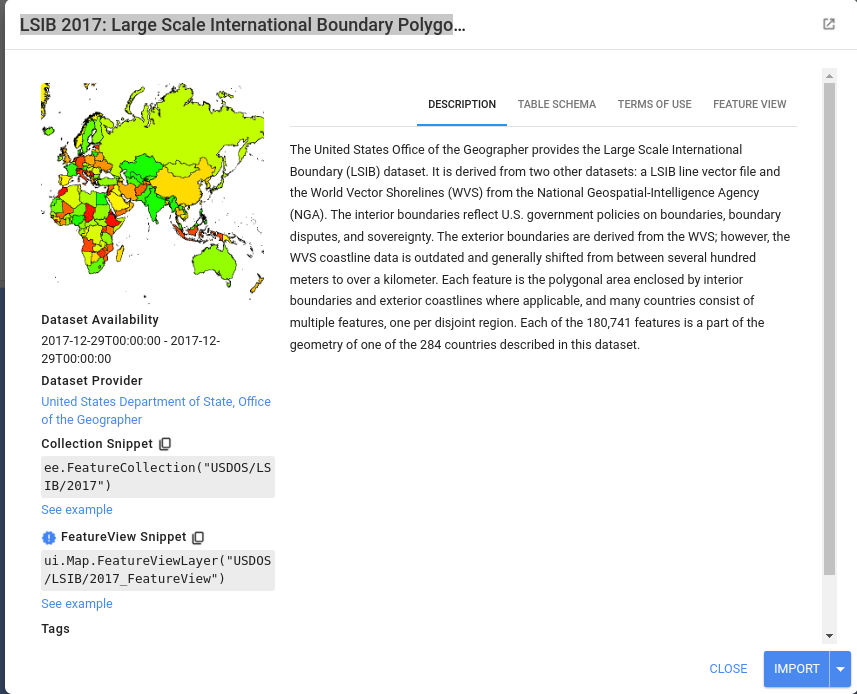Click the scrollbar up arrow
This screenshot has height=694, width=857.
point(829,76)
